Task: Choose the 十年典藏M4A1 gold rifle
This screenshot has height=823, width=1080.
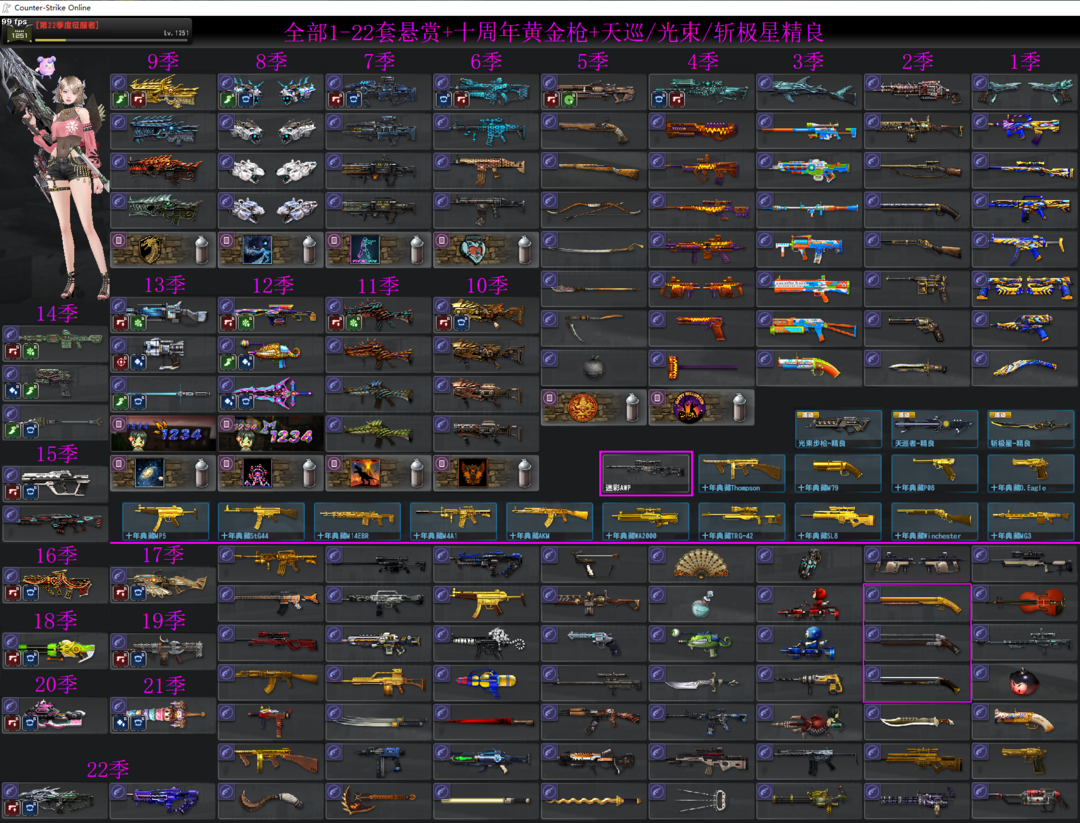Action: coord(453,521)
